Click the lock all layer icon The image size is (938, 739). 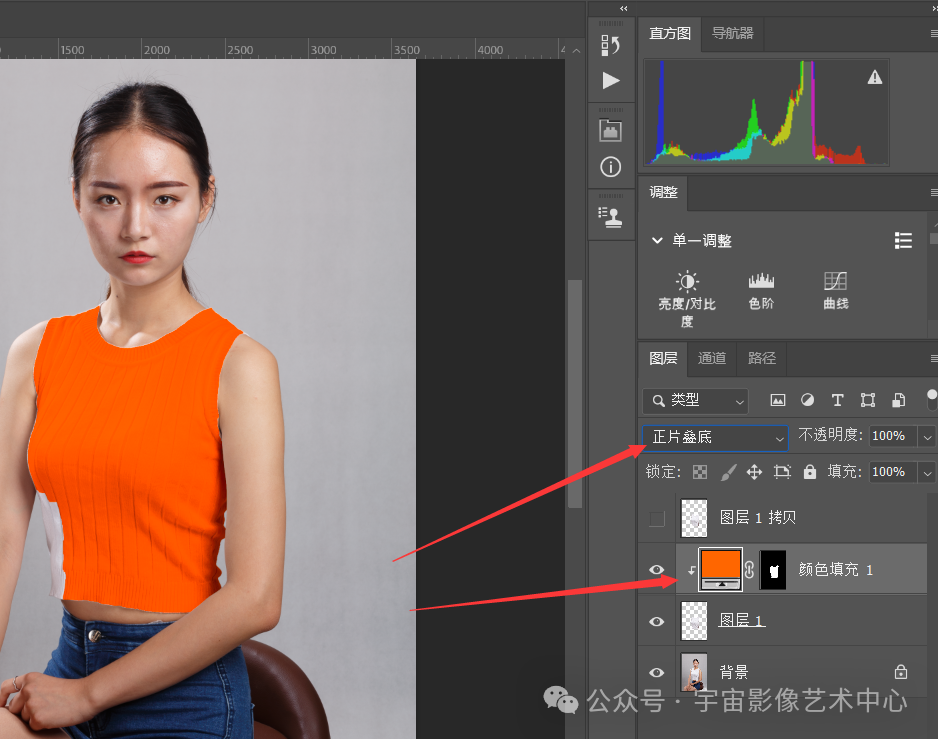(809, 472)
